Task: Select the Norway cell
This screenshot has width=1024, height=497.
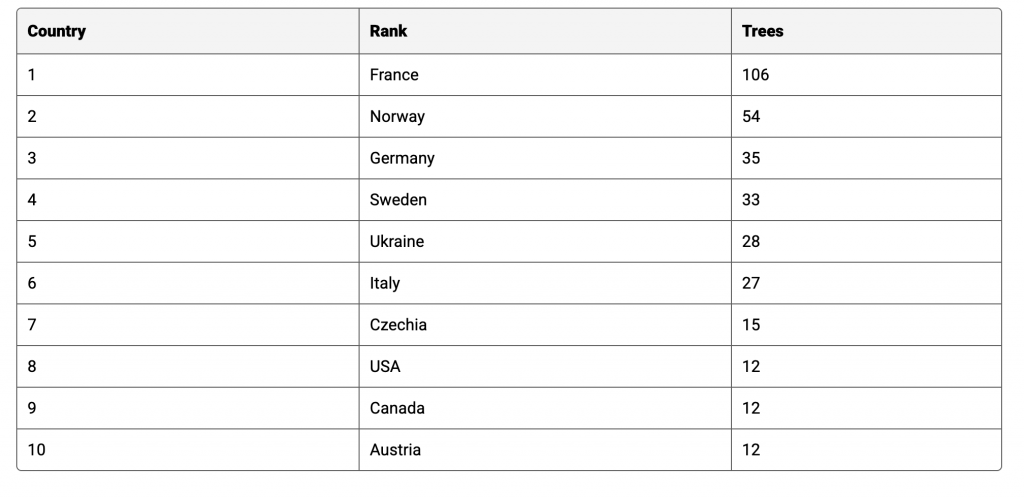Action: [397, 117]
